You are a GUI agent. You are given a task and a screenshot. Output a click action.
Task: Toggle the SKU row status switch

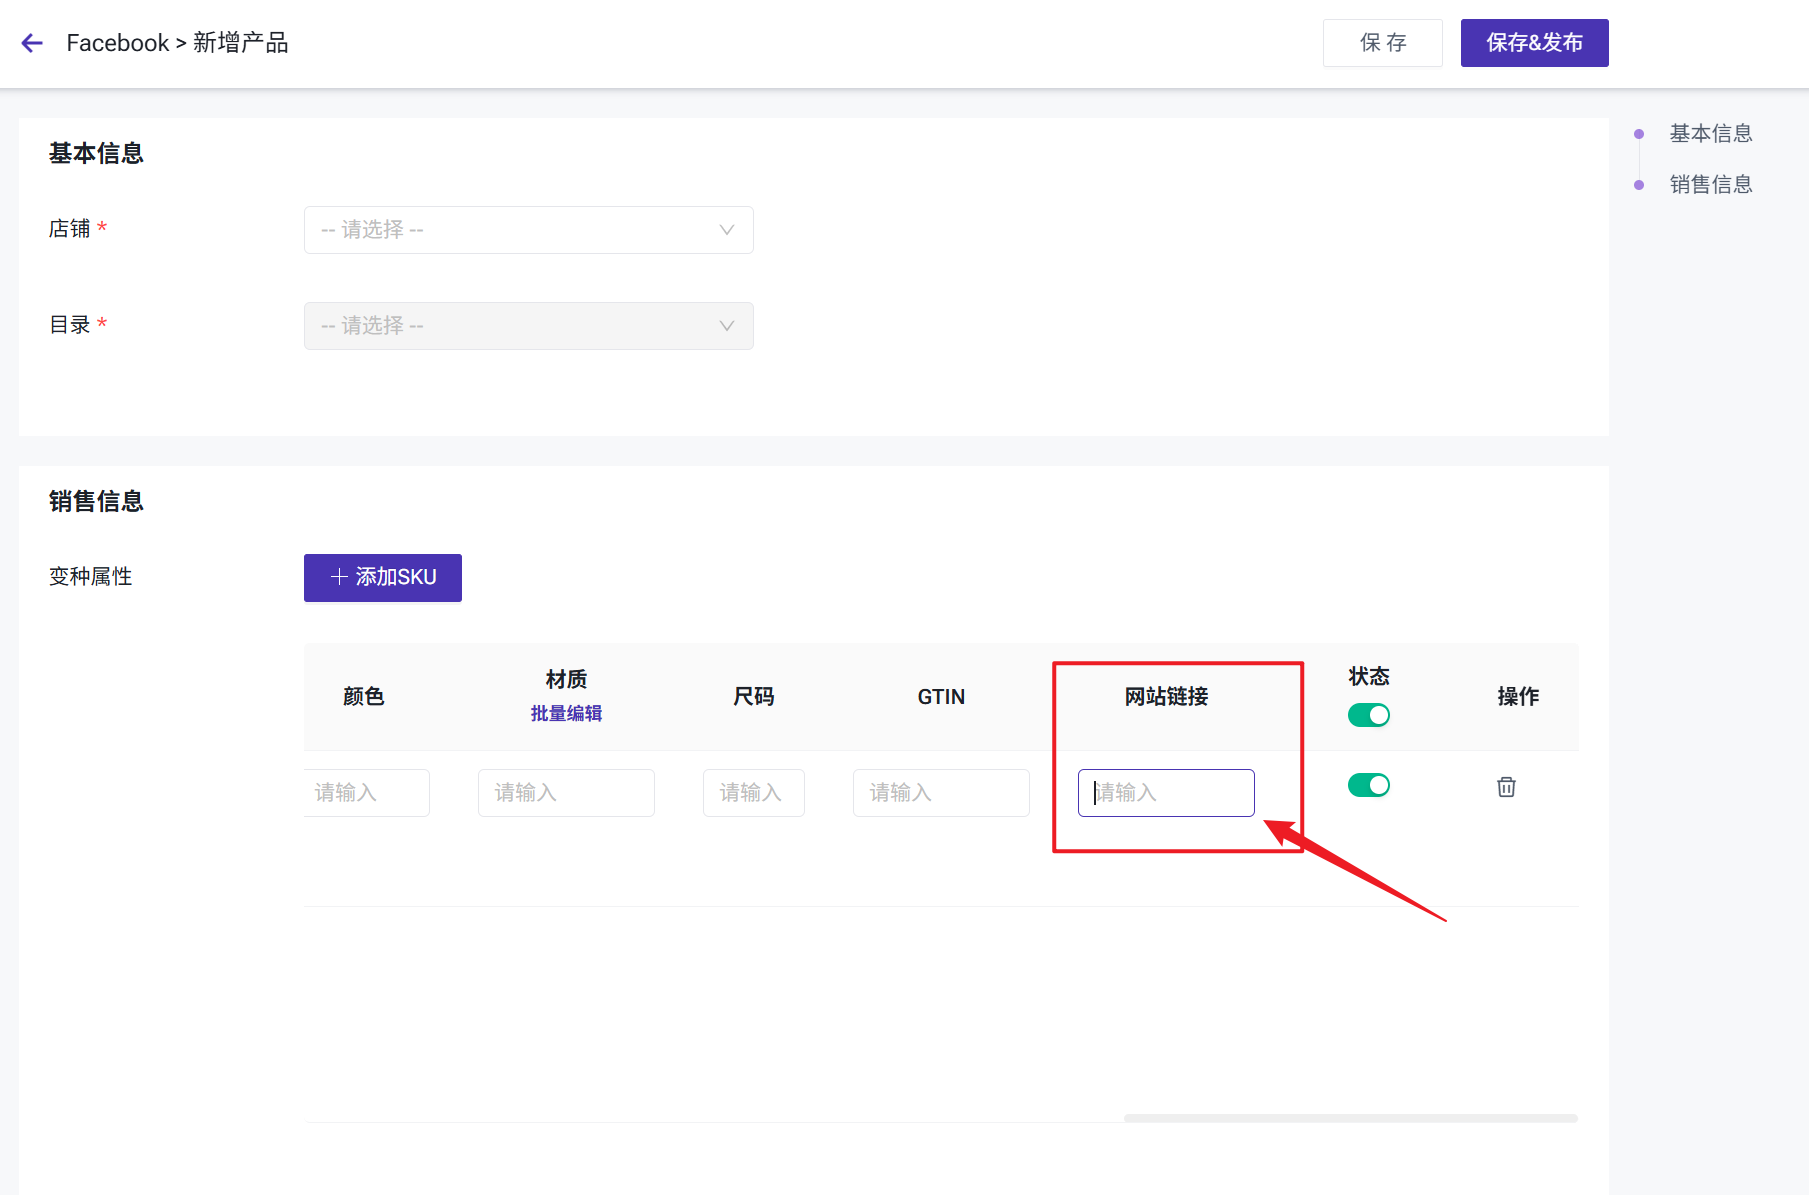[x=1368, y=785]
